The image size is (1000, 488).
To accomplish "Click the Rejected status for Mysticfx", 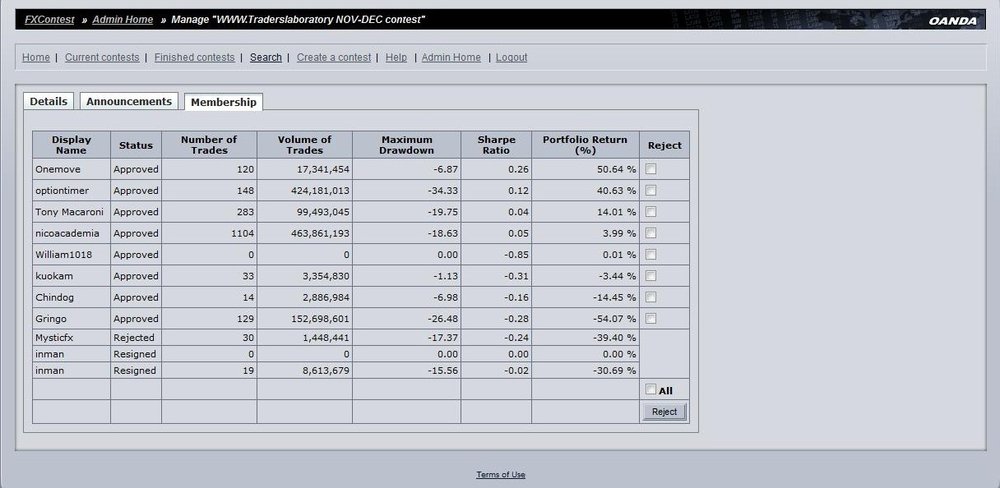I will [134, 337].
